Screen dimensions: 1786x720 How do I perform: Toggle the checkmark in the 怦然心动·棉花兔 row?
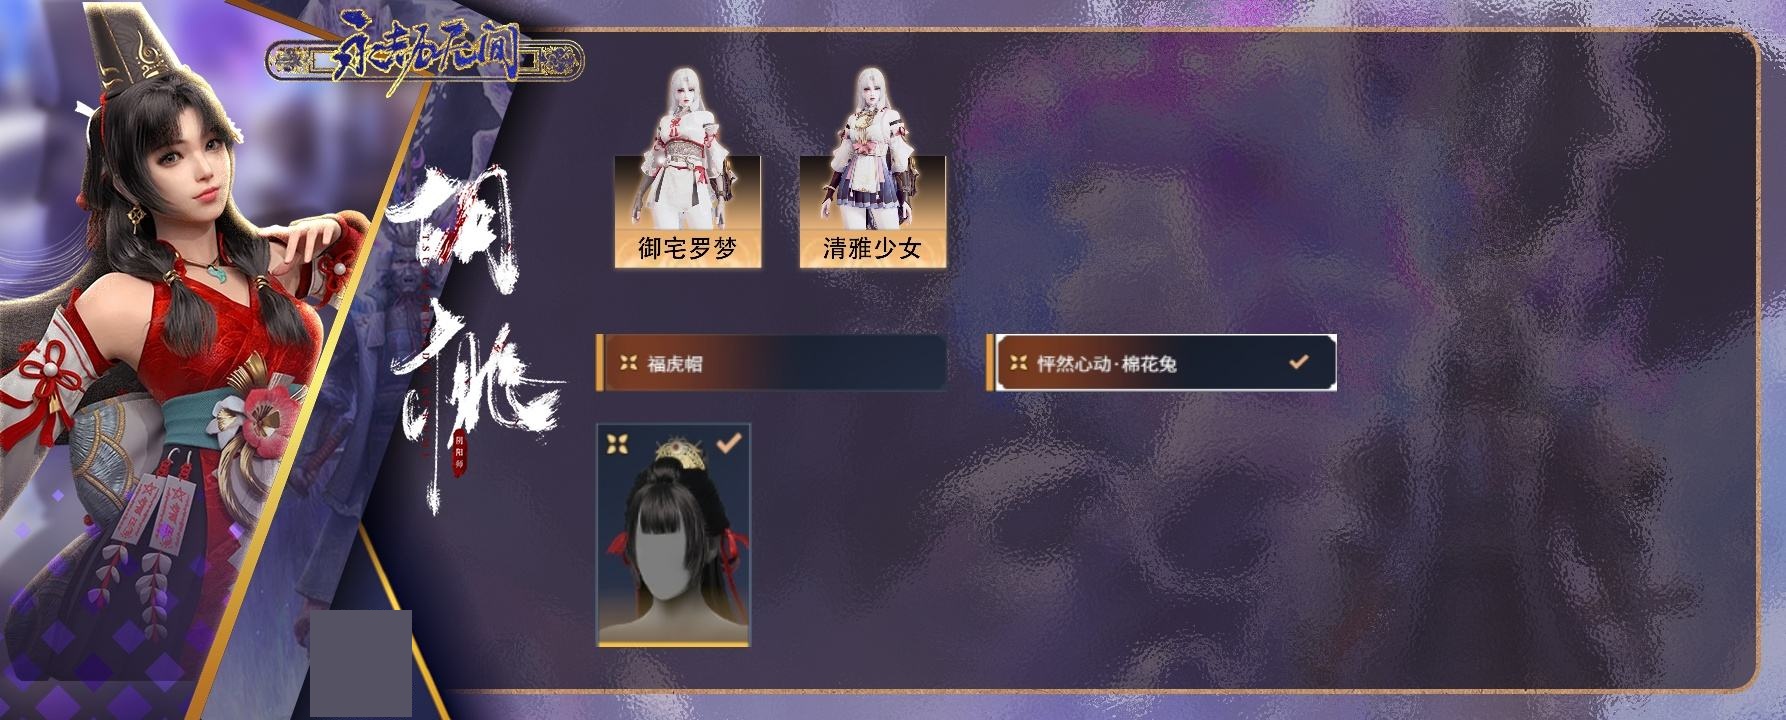point(1299,362)
